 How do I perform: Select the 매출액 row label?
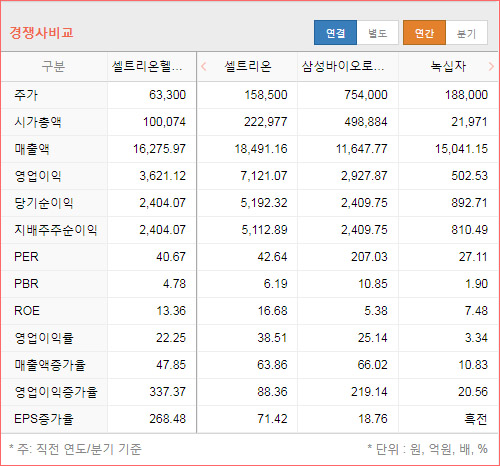pos(32,149)
